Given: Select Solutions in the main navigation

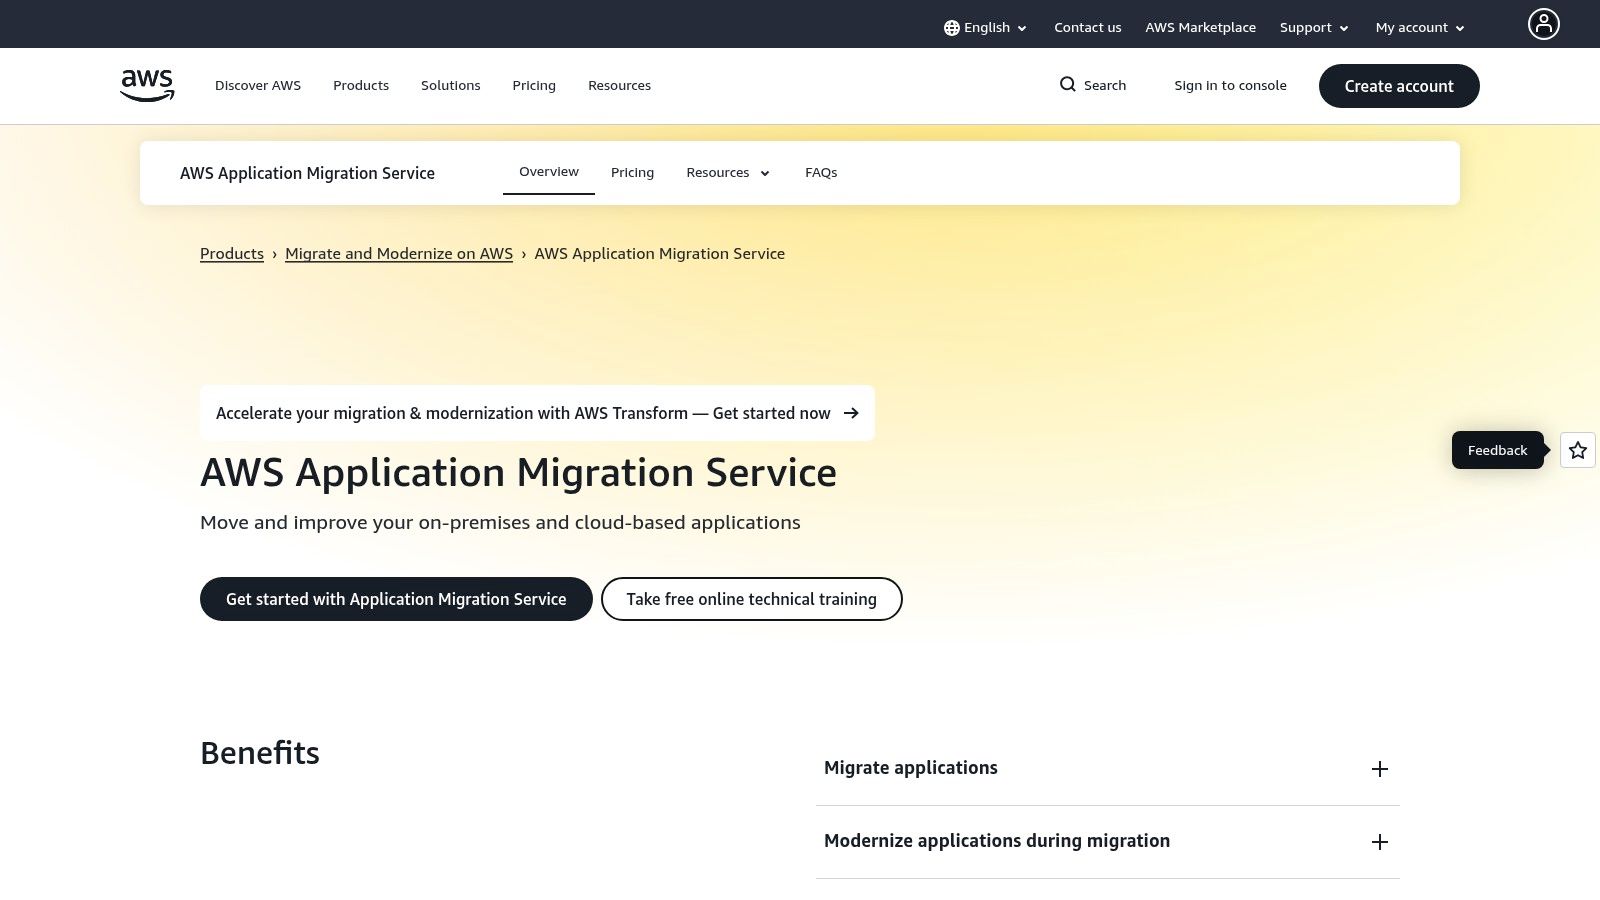Looking at the screenshot, I should pos(450,85).
